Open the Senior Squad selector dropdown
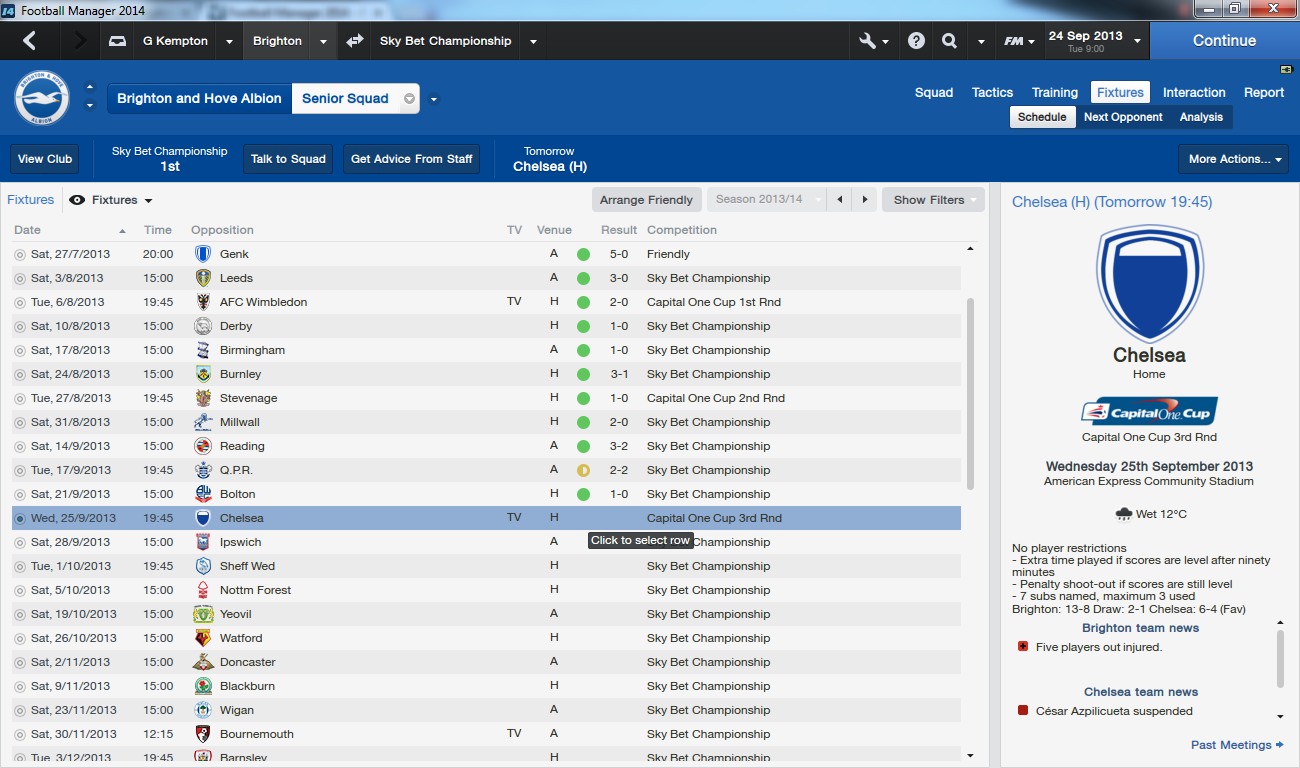This screenshot has height=768, width=1300. point(409,99)
